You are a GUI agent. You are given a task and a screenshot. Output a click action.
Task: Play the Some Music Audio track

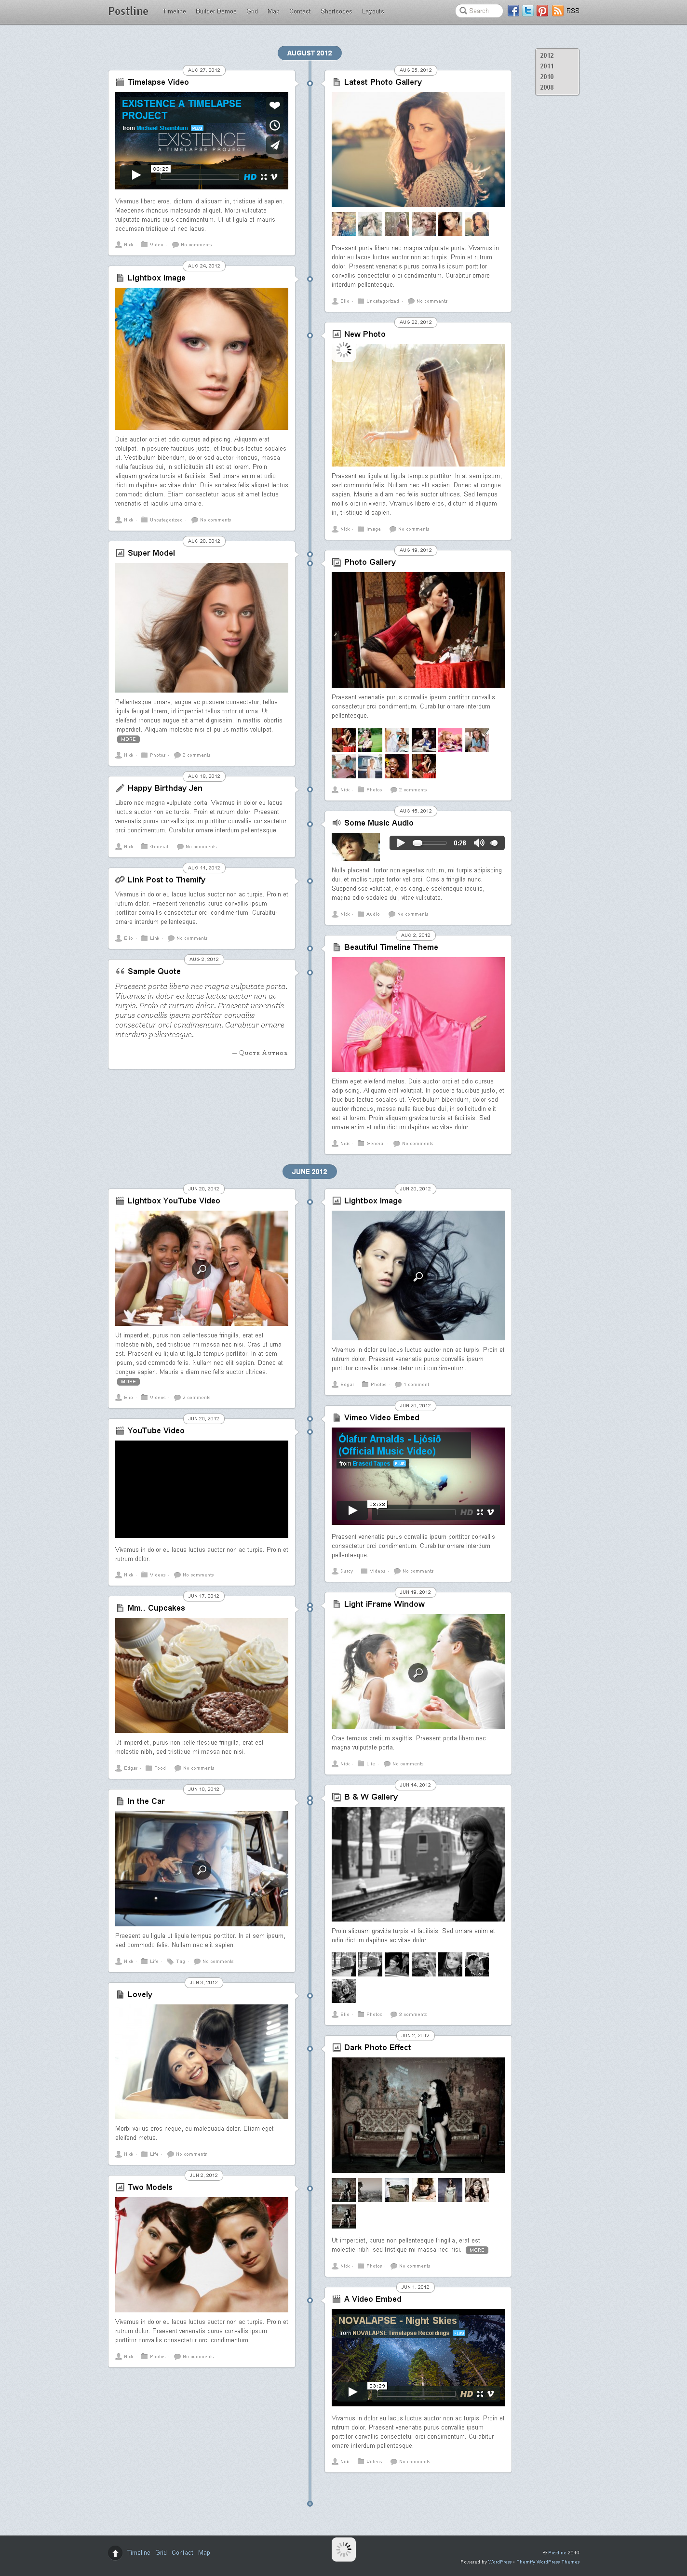pyautogui.click(x=401, y=843)
